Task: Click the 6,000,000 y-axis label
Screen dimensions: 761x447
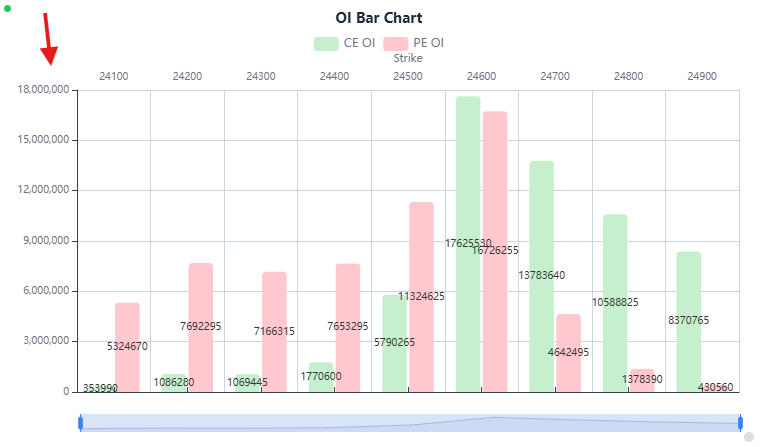Action: pos(46,291)
